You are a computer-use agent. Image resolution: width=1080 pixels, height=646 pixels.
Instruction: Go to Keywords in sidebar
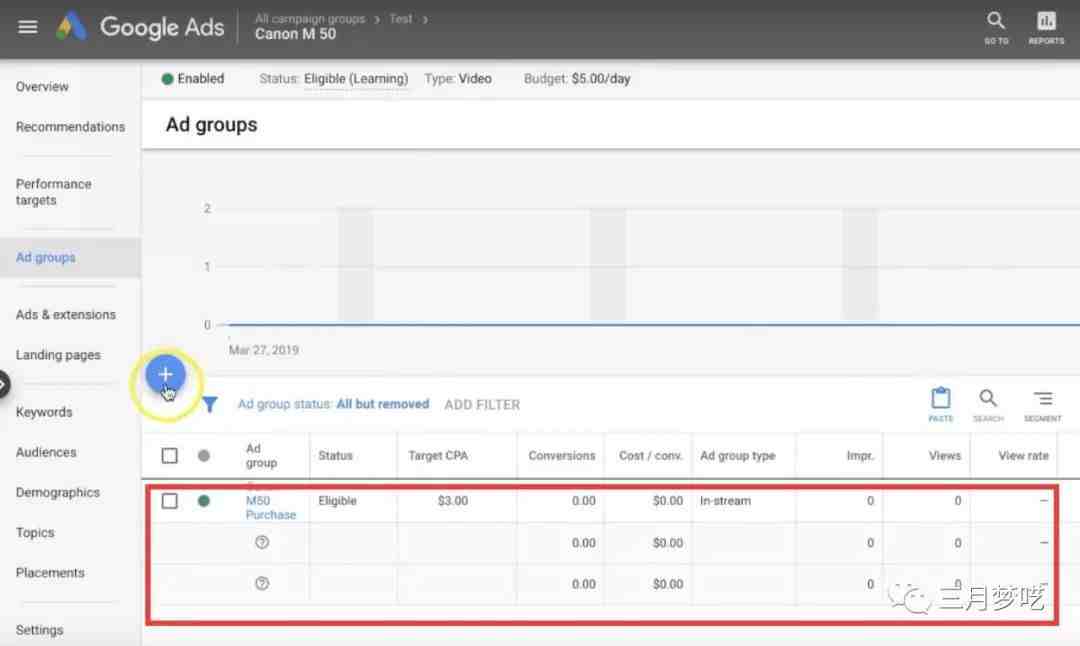coord(44,412)
